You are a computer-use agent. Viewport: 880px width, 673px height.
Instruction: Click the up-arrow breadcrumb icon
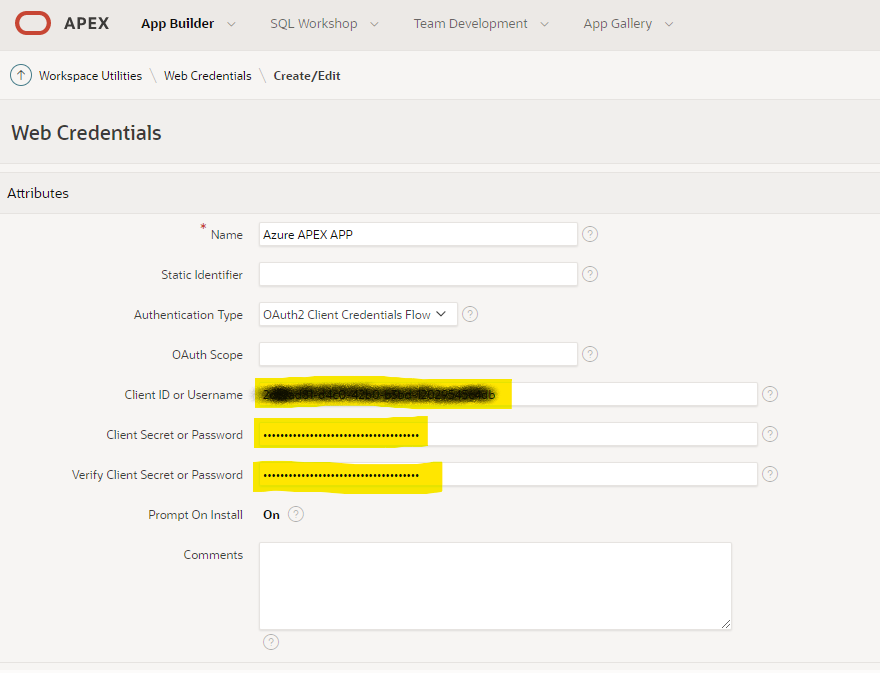20,75
